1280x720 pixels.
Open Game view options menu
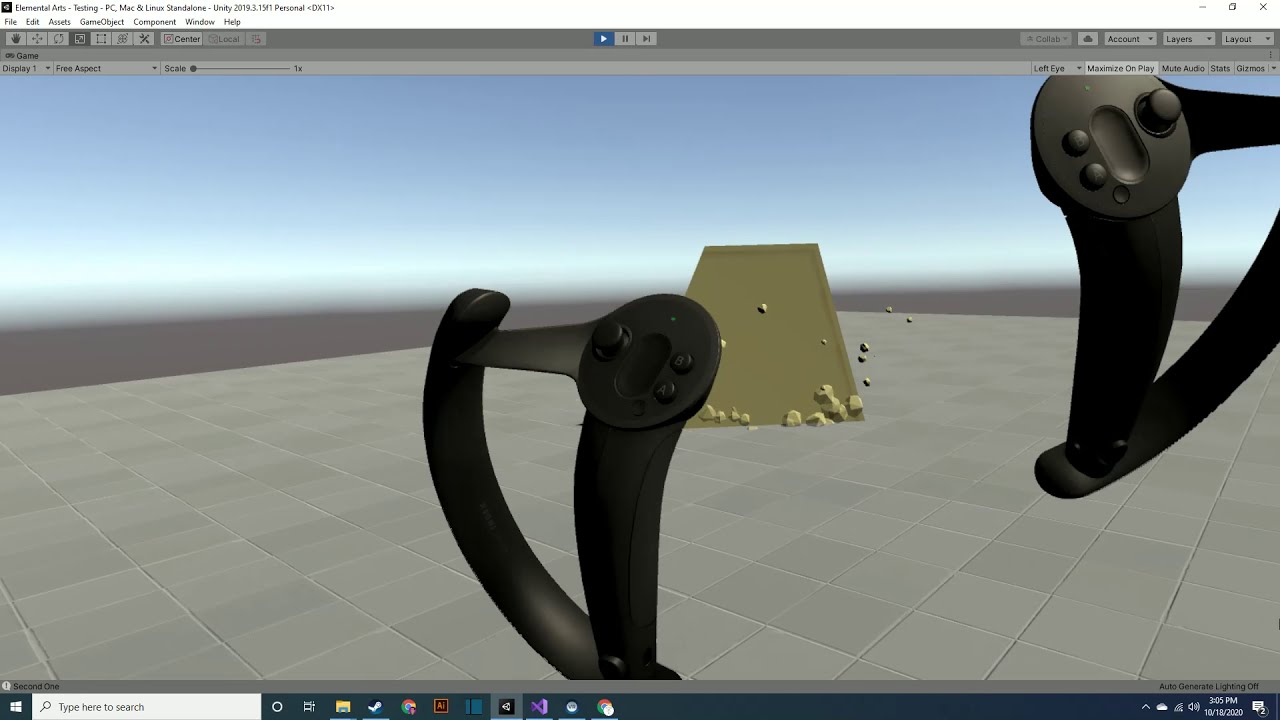[x=1271, y=56]
